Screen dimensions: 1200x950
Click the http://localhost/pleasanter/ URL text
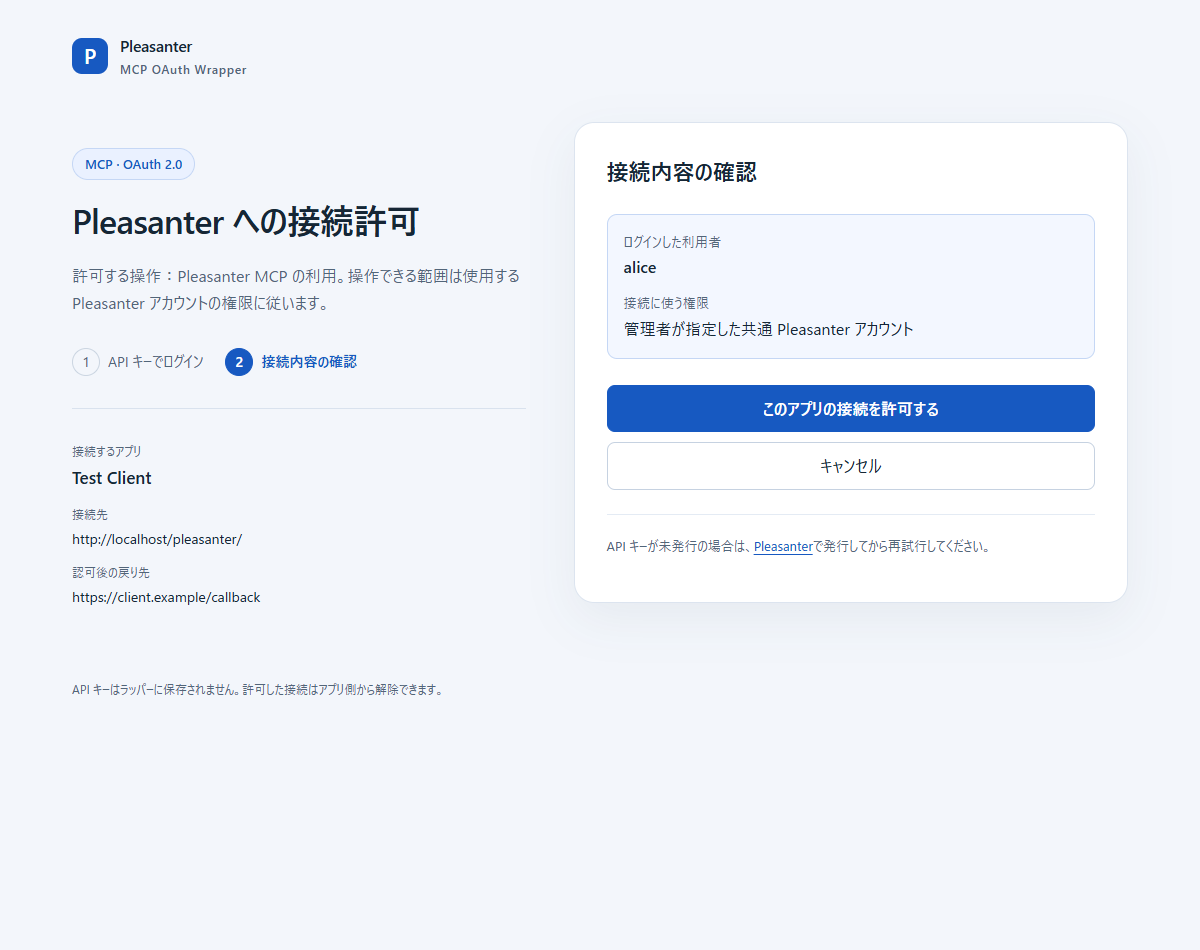(157, 539)
